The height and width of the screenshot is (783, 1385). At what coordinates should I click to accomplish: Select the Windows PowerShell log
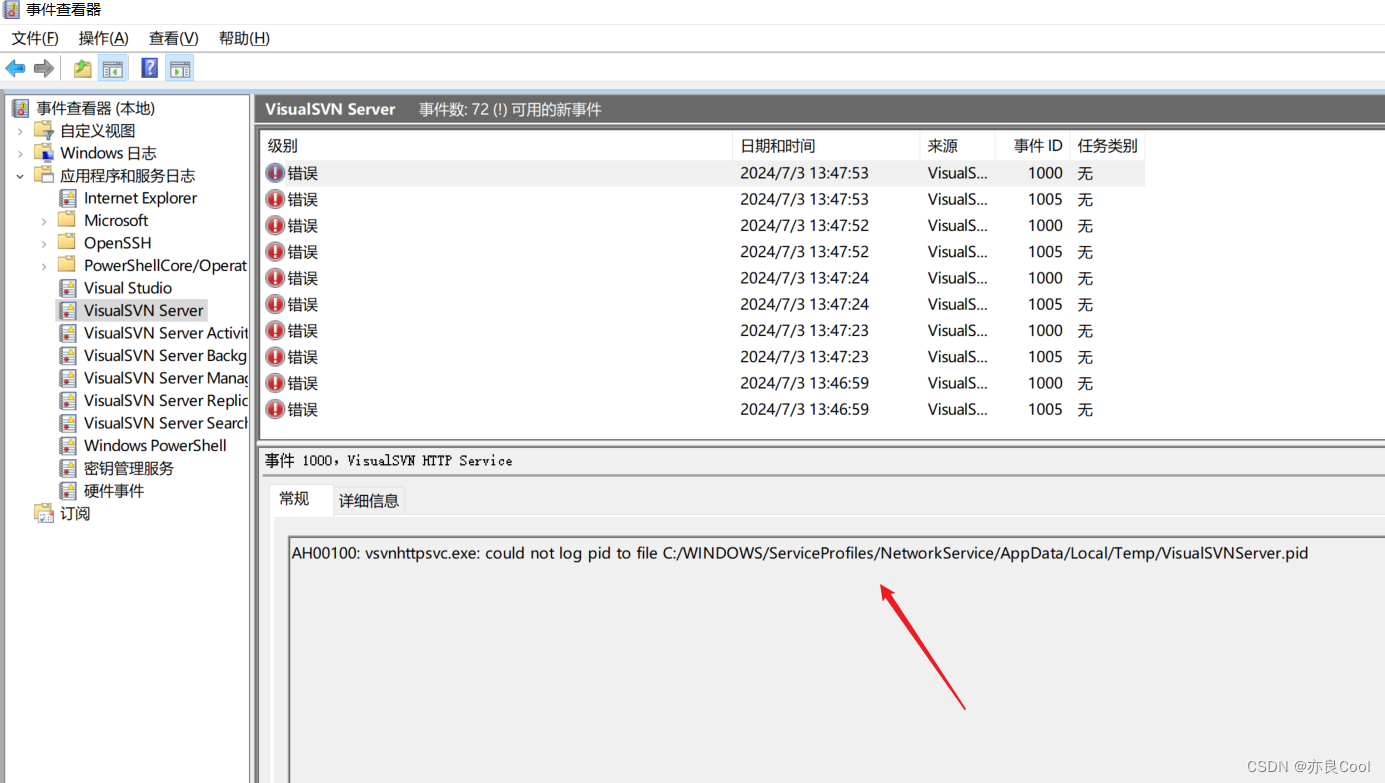[x=155, y=445]
